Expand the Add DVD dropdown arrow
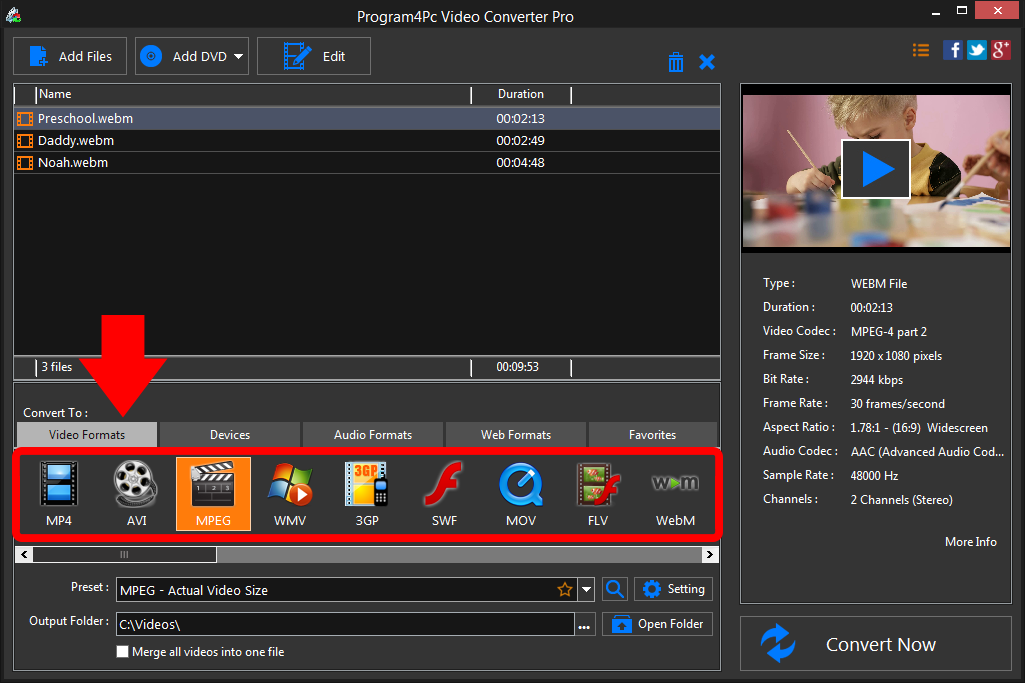1025x683 pixels. point(237,56)
